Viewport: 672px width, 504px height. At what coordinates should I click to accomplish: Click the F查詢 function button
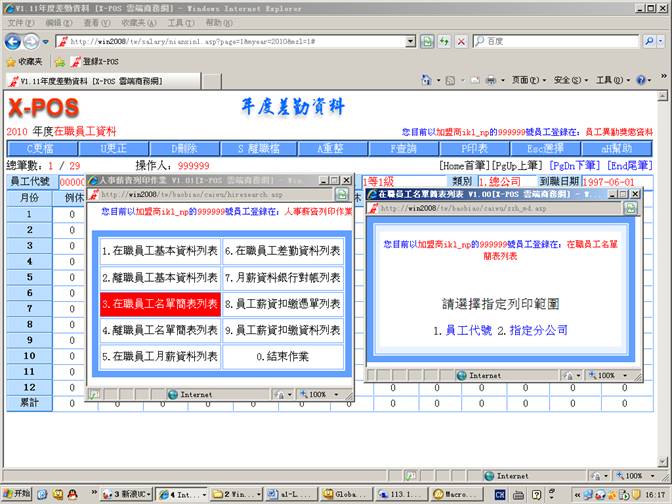pyautogui.click(x=401, y=148)
